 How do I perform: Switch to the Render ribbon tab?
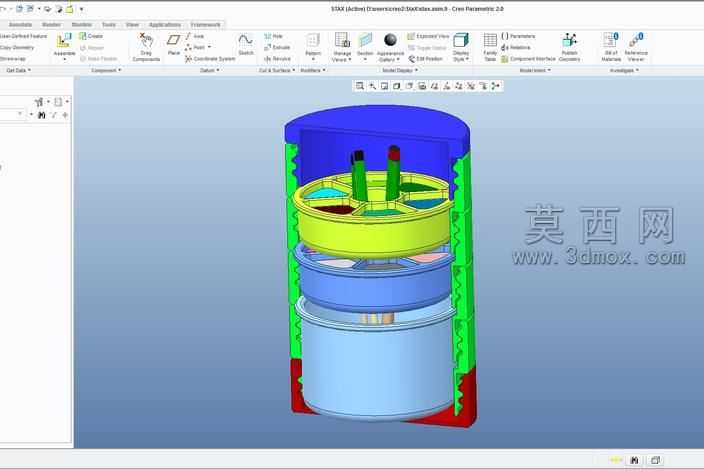tap(51, 25)
